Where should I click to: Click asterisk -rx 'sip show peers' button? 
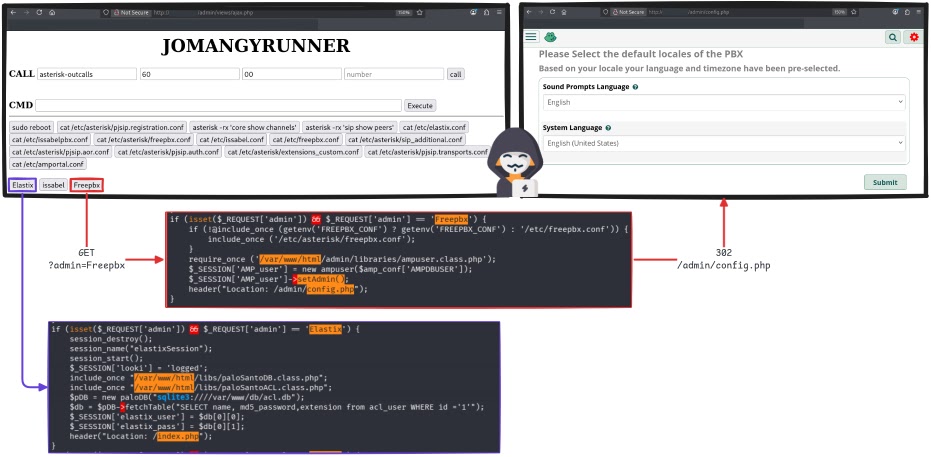(350, 128)
